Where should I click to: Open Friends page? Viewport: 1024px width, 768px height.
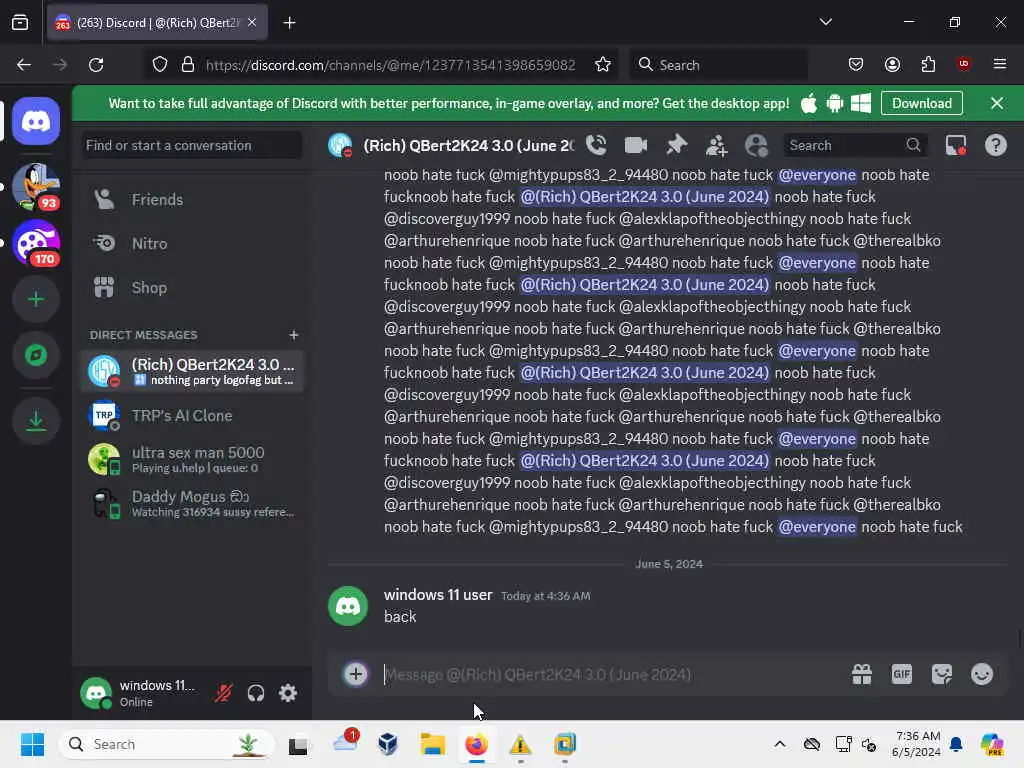pos(192,199)
